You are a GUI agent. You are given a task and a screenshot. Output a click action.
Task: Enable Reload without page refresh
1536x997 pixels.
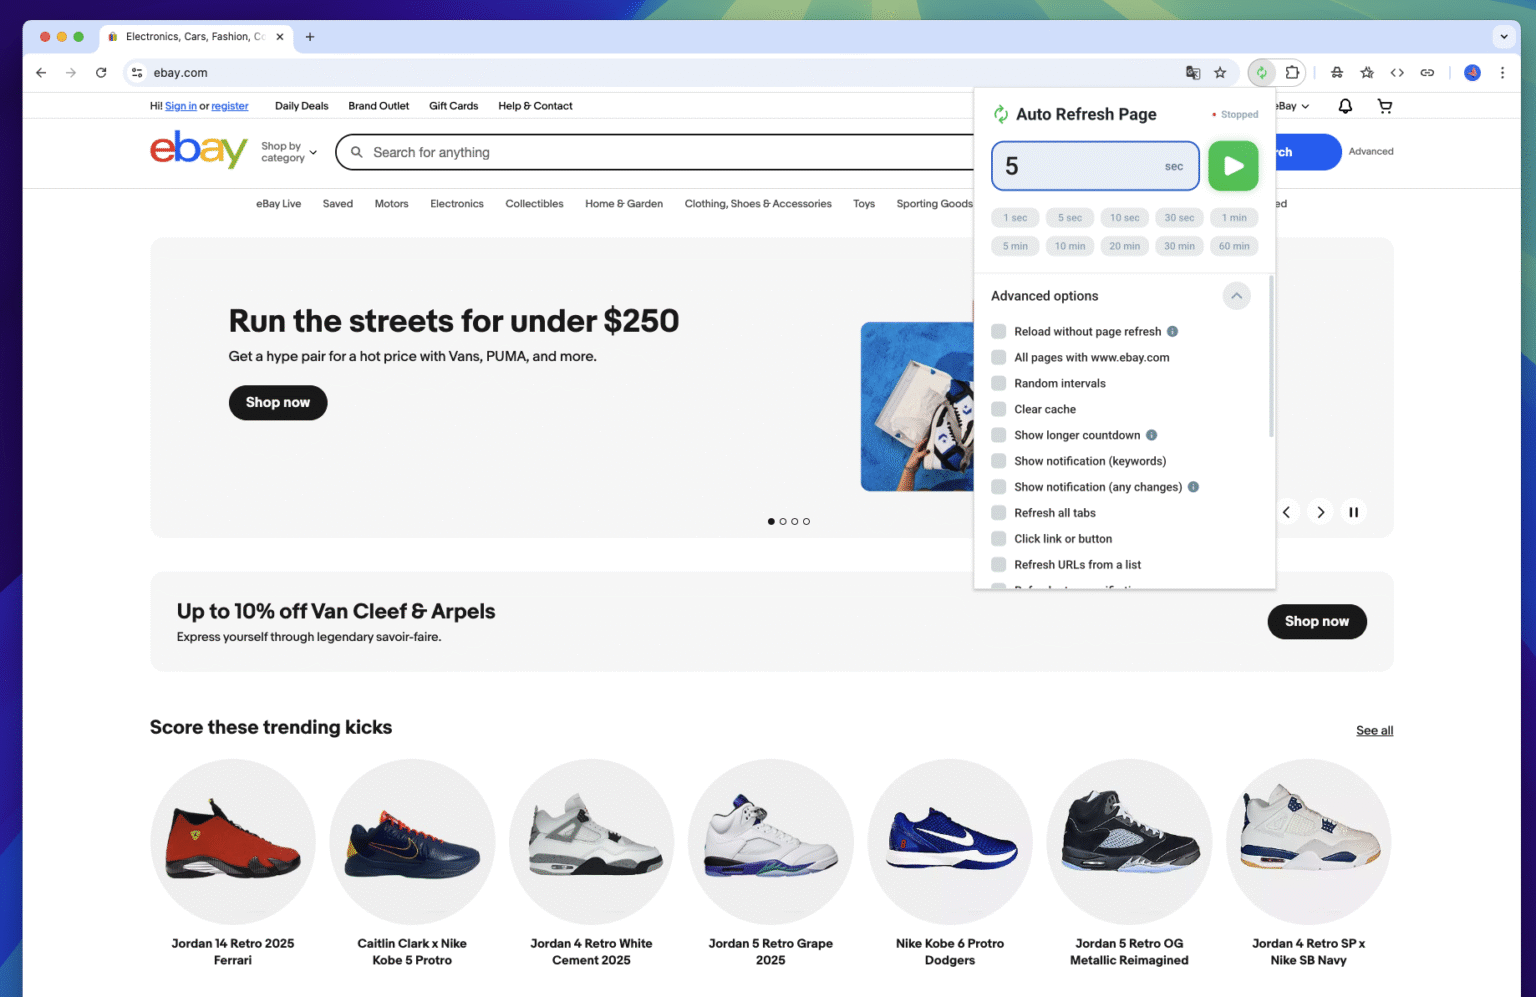click(998, 331)
